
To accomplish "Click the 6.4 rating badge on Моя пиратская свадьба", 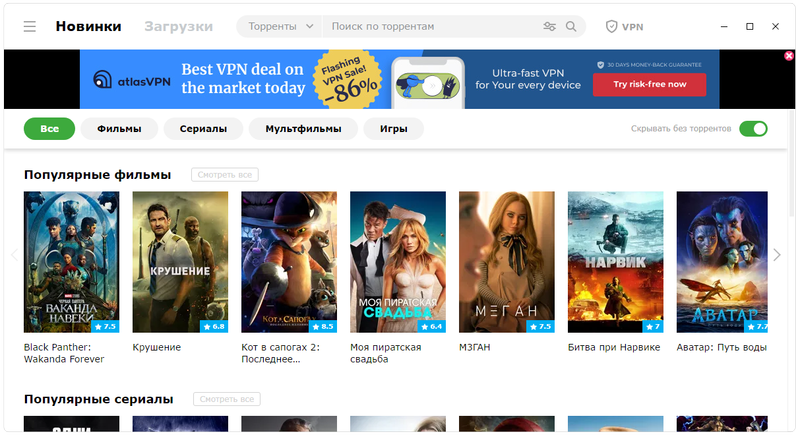I will pos(432,326).
